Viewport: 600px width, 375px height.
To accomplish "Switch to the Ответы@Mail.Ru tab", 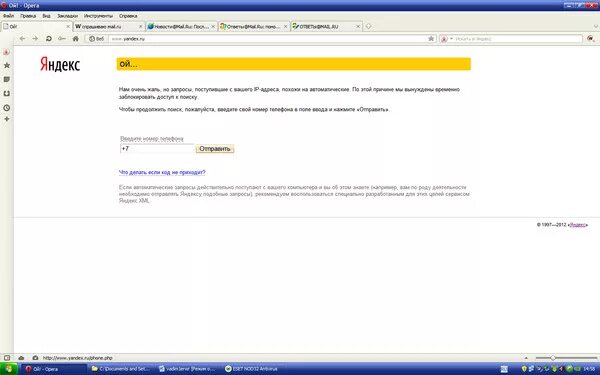I will 253,26.
